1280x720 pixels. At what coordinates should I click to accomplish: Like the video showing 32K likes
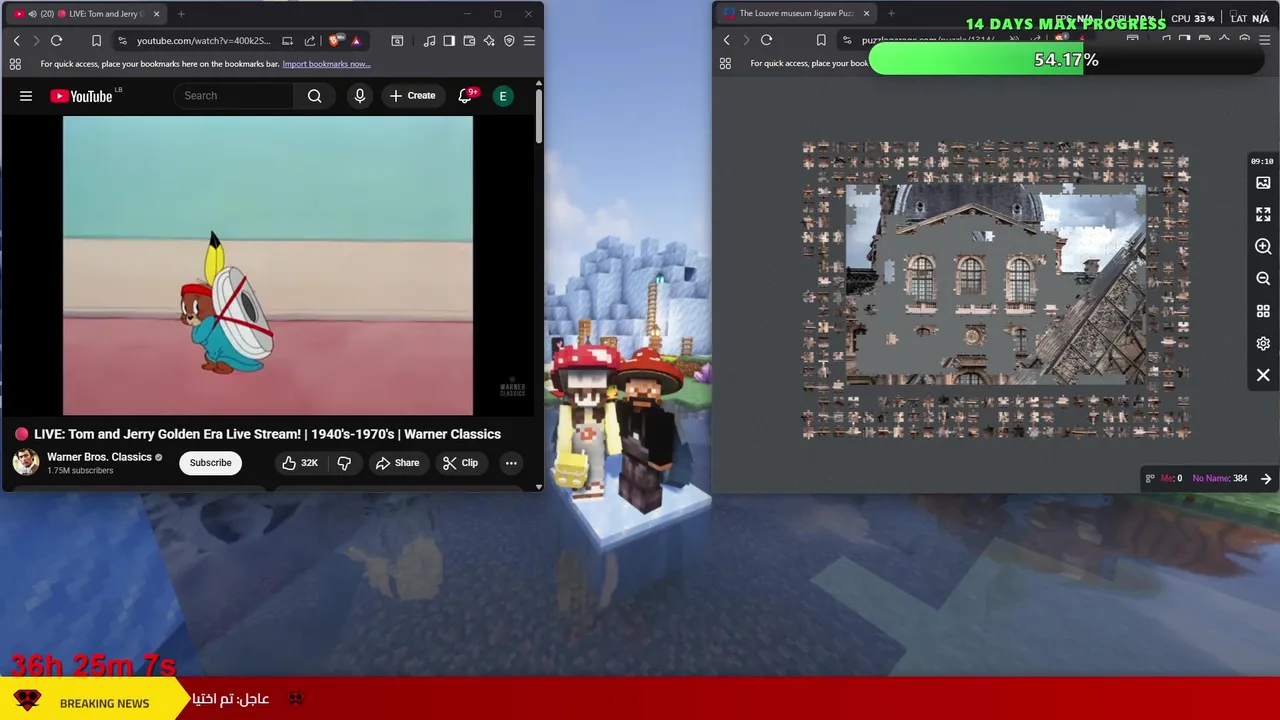(x=300, y=463)
